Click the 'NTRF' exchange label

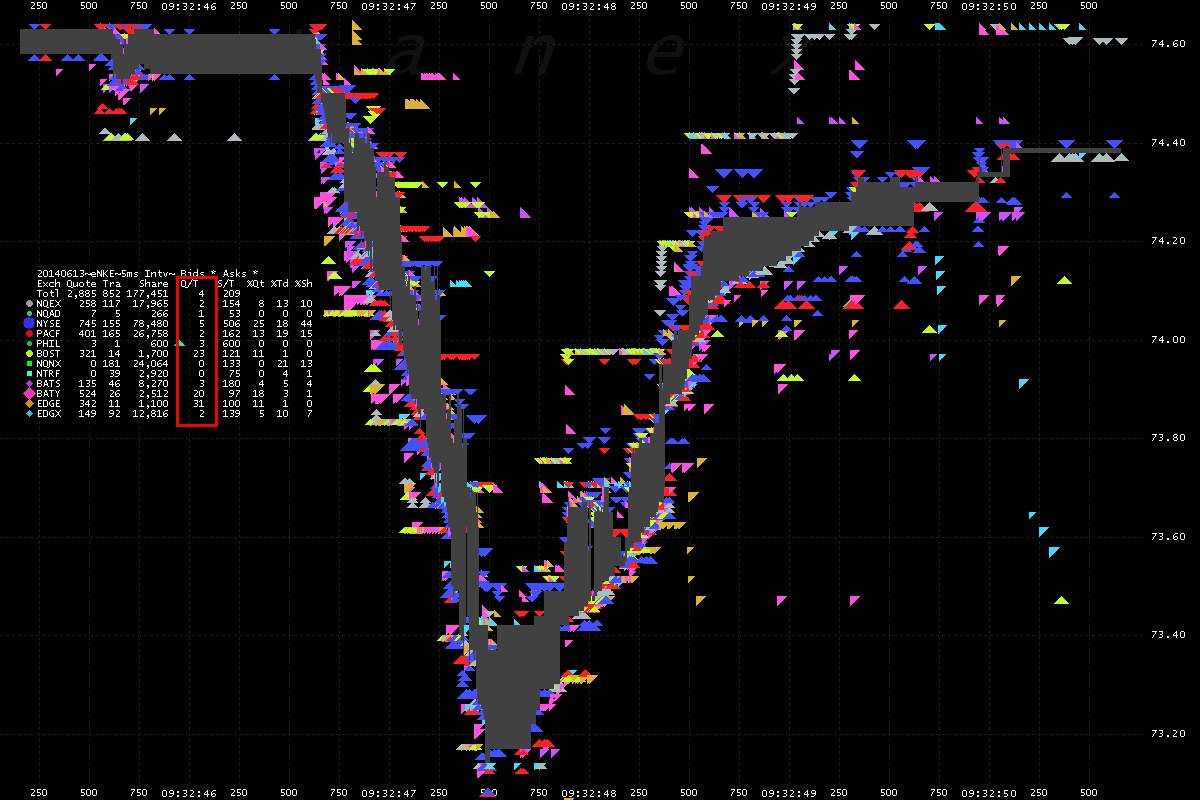click(x=49, y=373)
